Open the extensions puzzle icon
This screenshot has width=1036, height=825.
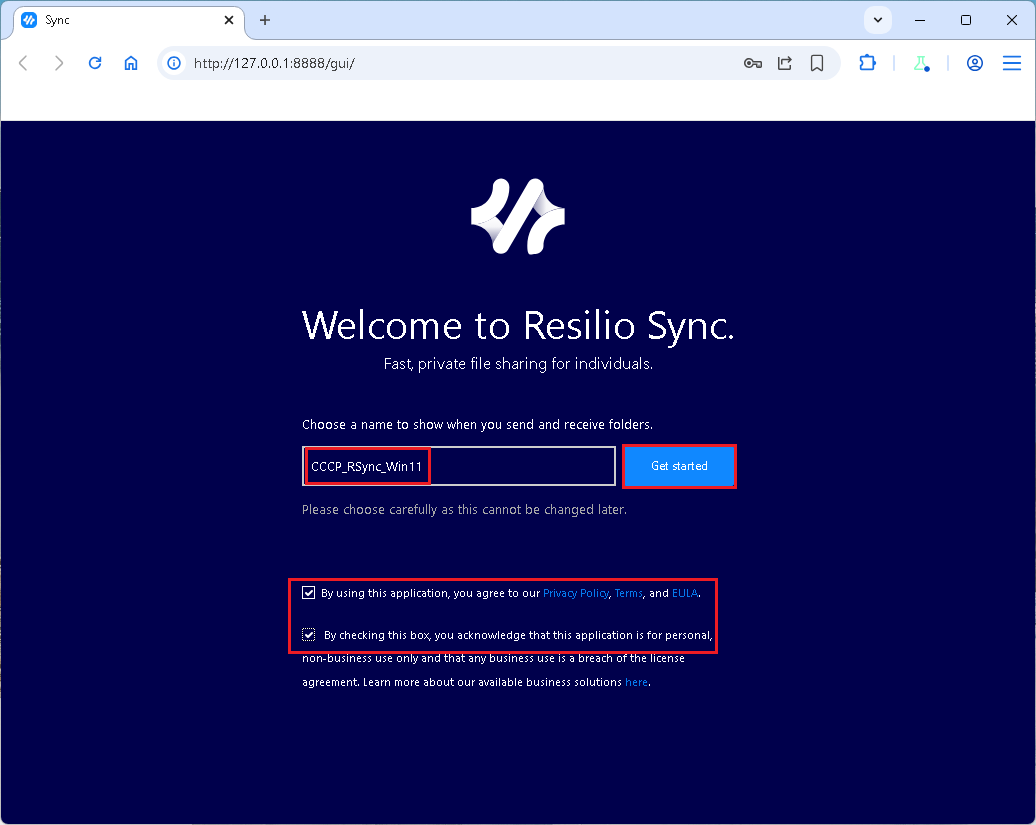pyautogui.click(x=868, y=63)
